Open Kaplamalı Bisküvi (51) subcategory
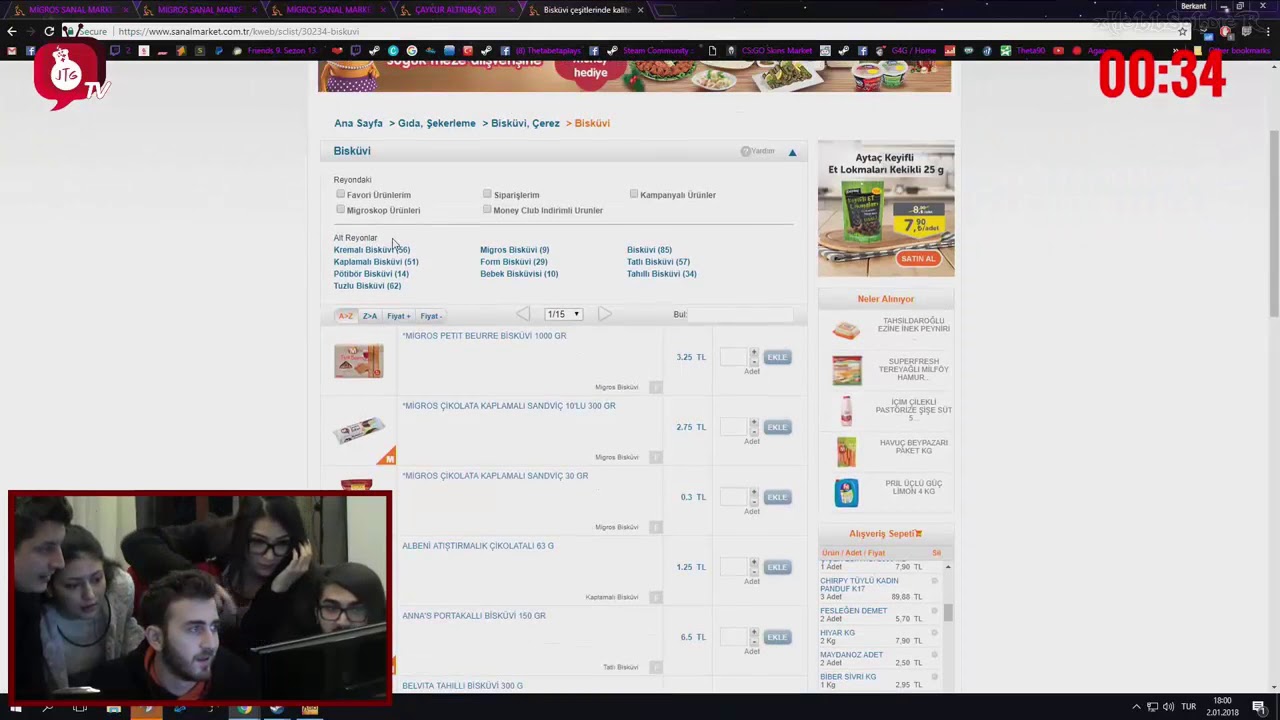Image resolution: width=1280 pixels, height=720 pixels. (x=376, y=262)
